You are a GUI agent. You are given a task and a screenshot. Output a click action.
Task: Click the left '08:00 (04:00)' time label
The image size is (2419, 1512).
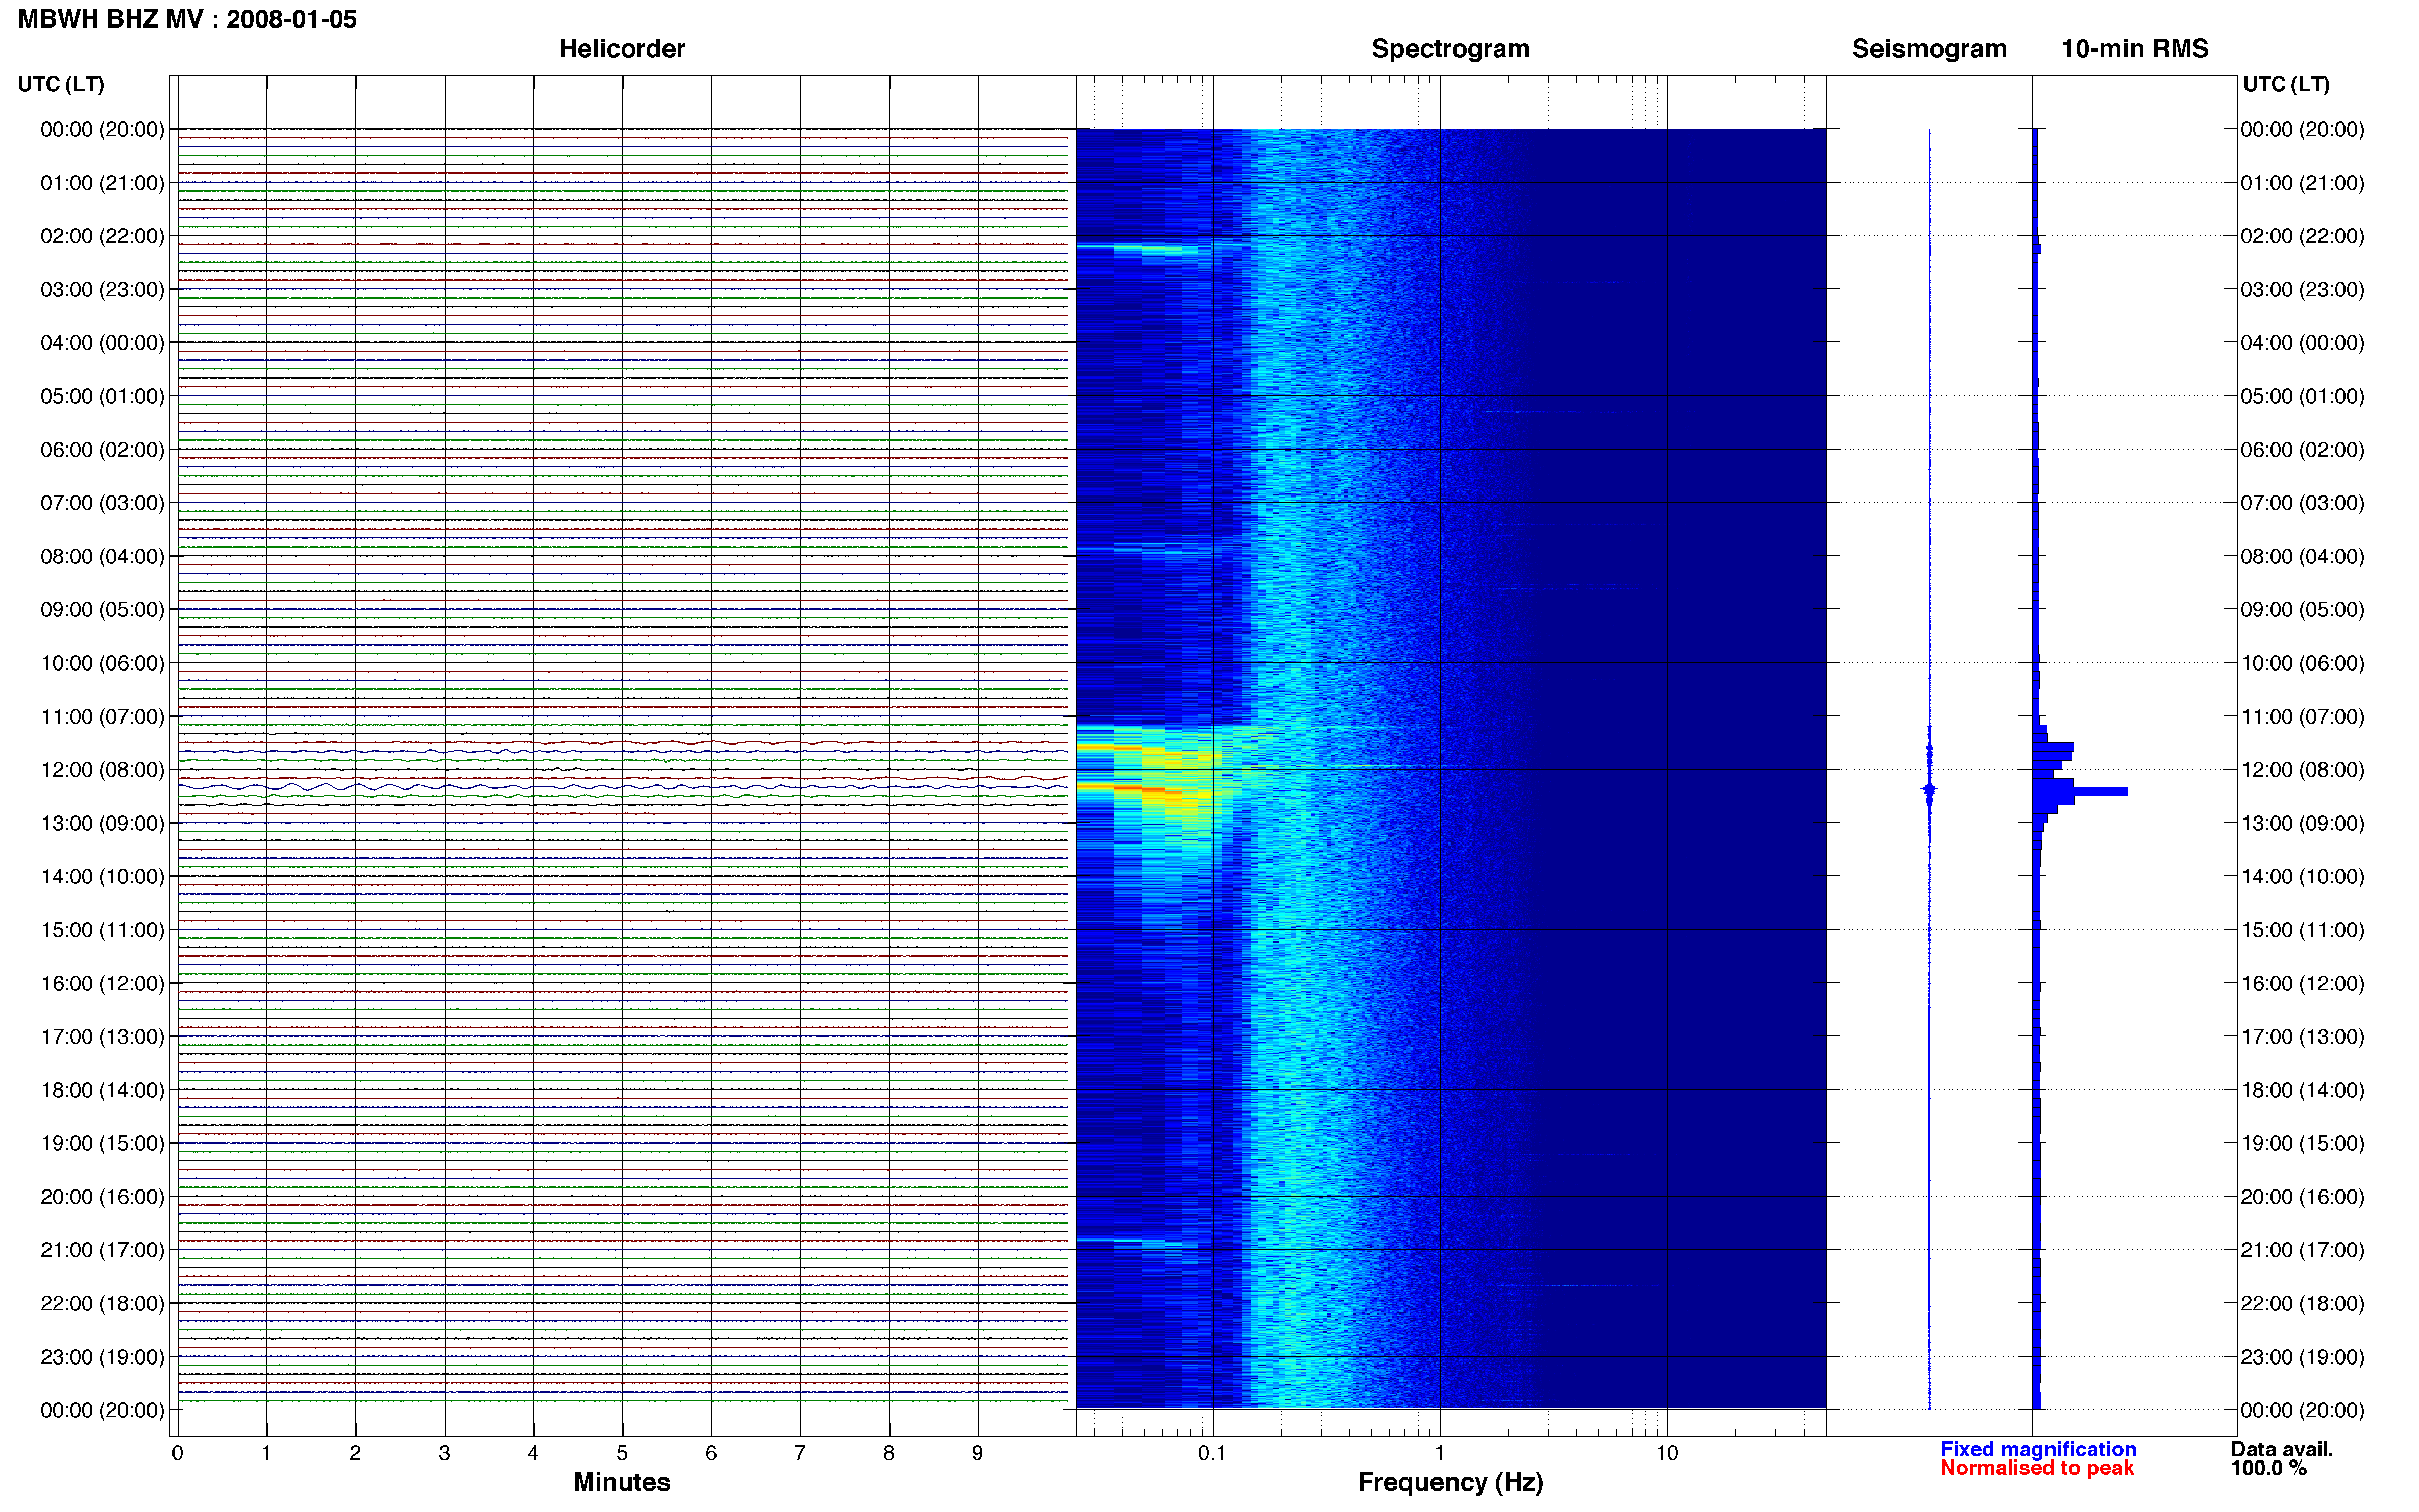[x=102, y=556]
